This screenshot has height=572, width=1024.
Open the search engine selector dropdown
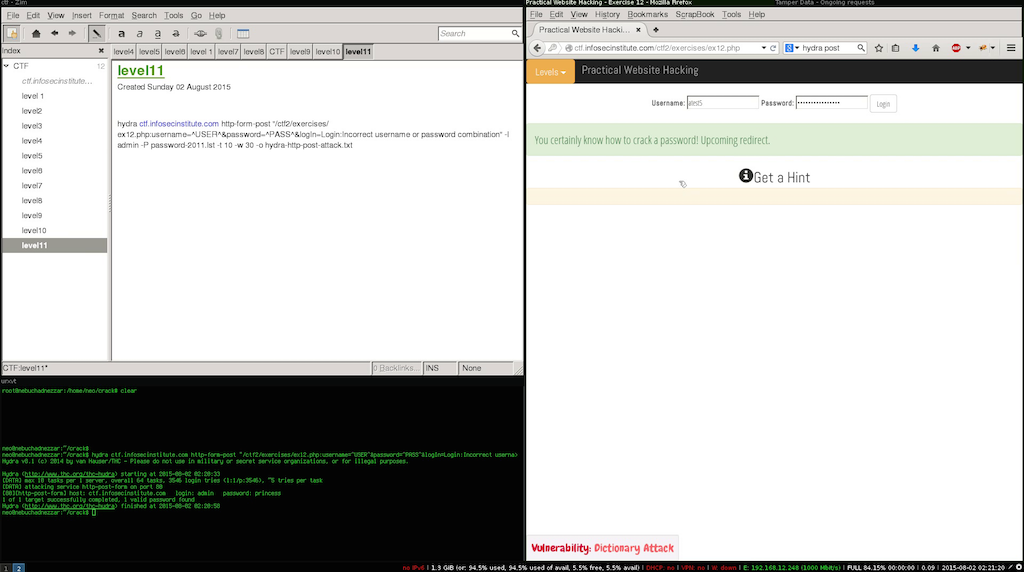[x=792, y=48]
